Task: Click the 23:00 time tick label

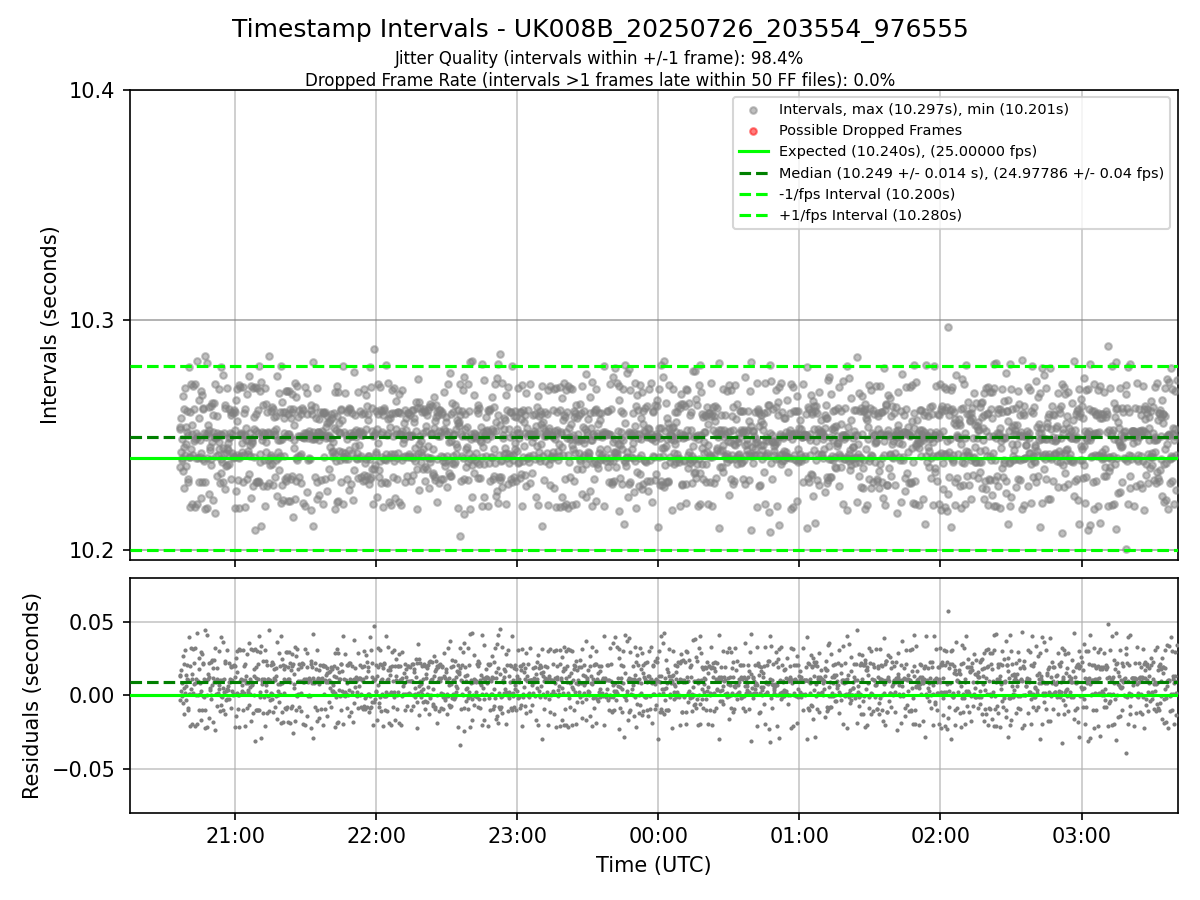Action: pyautogui.click(x=517, y=834)
